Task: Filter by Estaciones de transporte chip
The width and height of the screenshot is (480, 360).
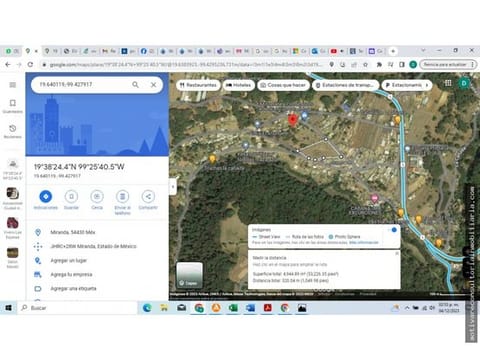Action: 346,85
